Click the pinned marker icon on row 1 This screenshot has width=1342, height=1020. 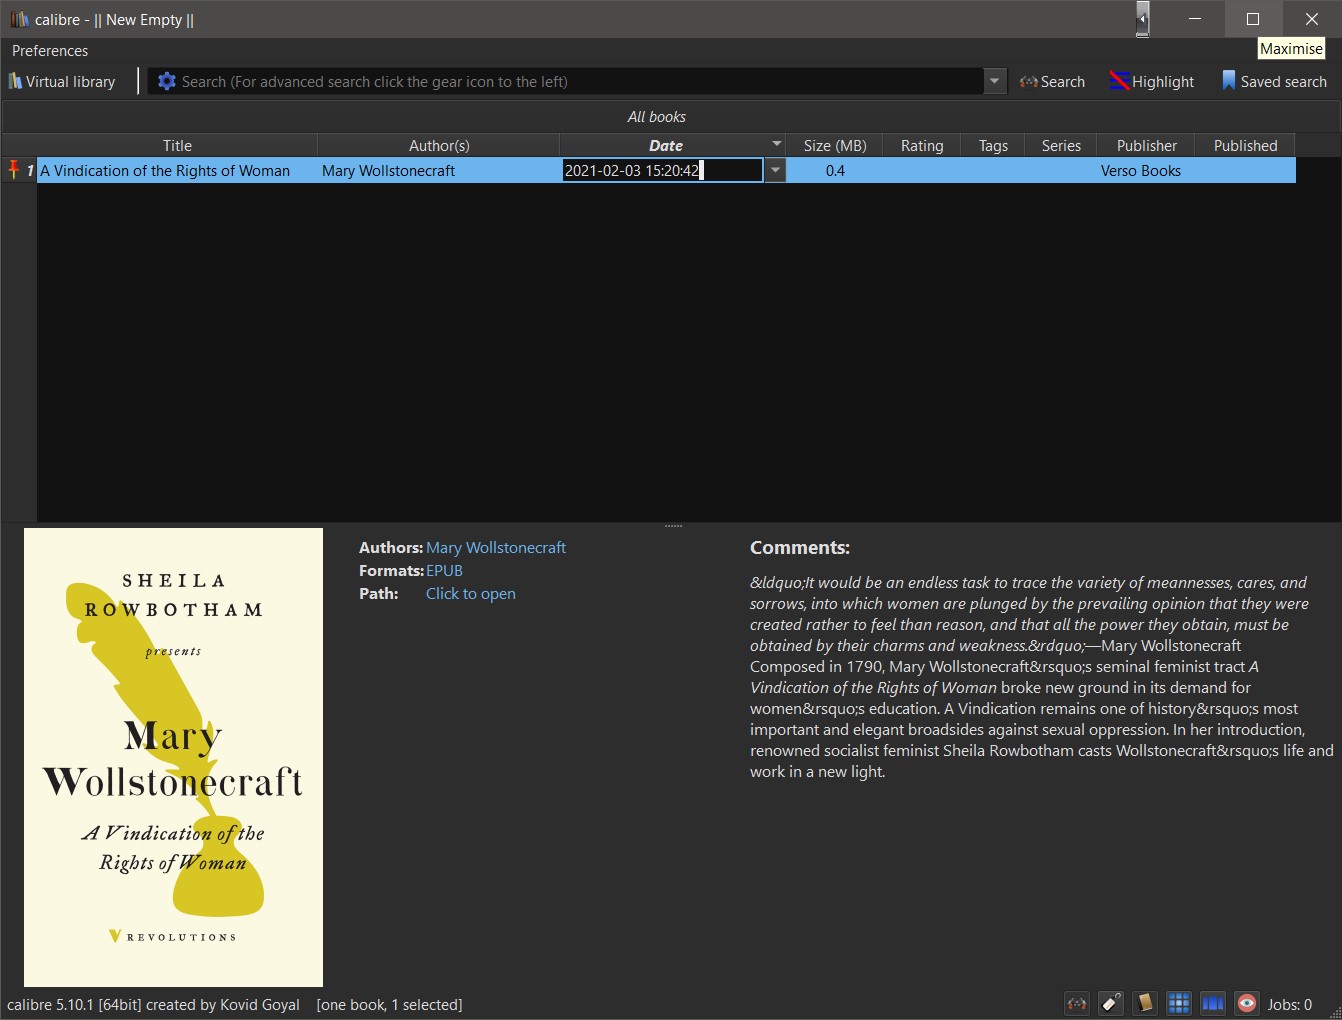[14, 170]
